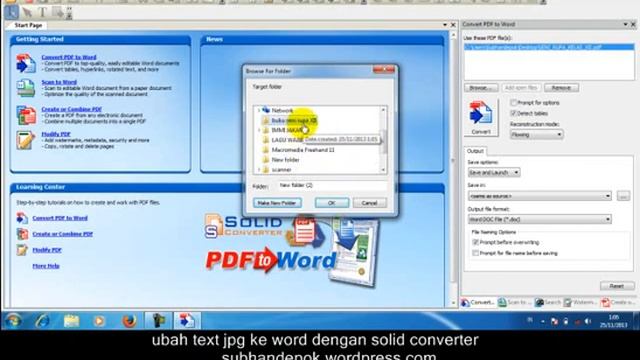Click the Reset button
This screenshot has width=640, height=360.
pyautogui.click(x=617, y=286)
